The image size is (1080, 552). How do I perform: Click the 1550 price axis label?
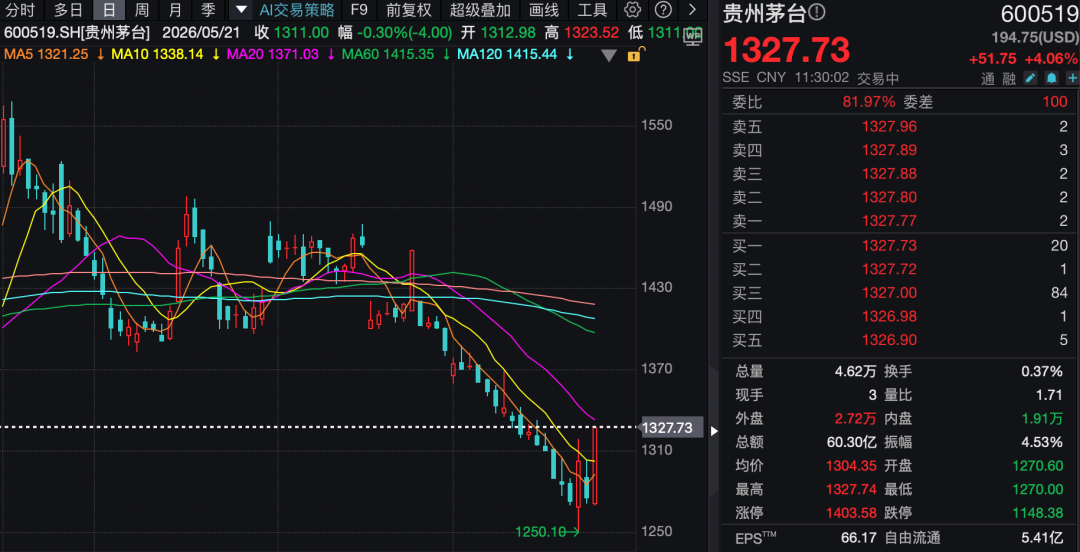(x=656, y=125)
